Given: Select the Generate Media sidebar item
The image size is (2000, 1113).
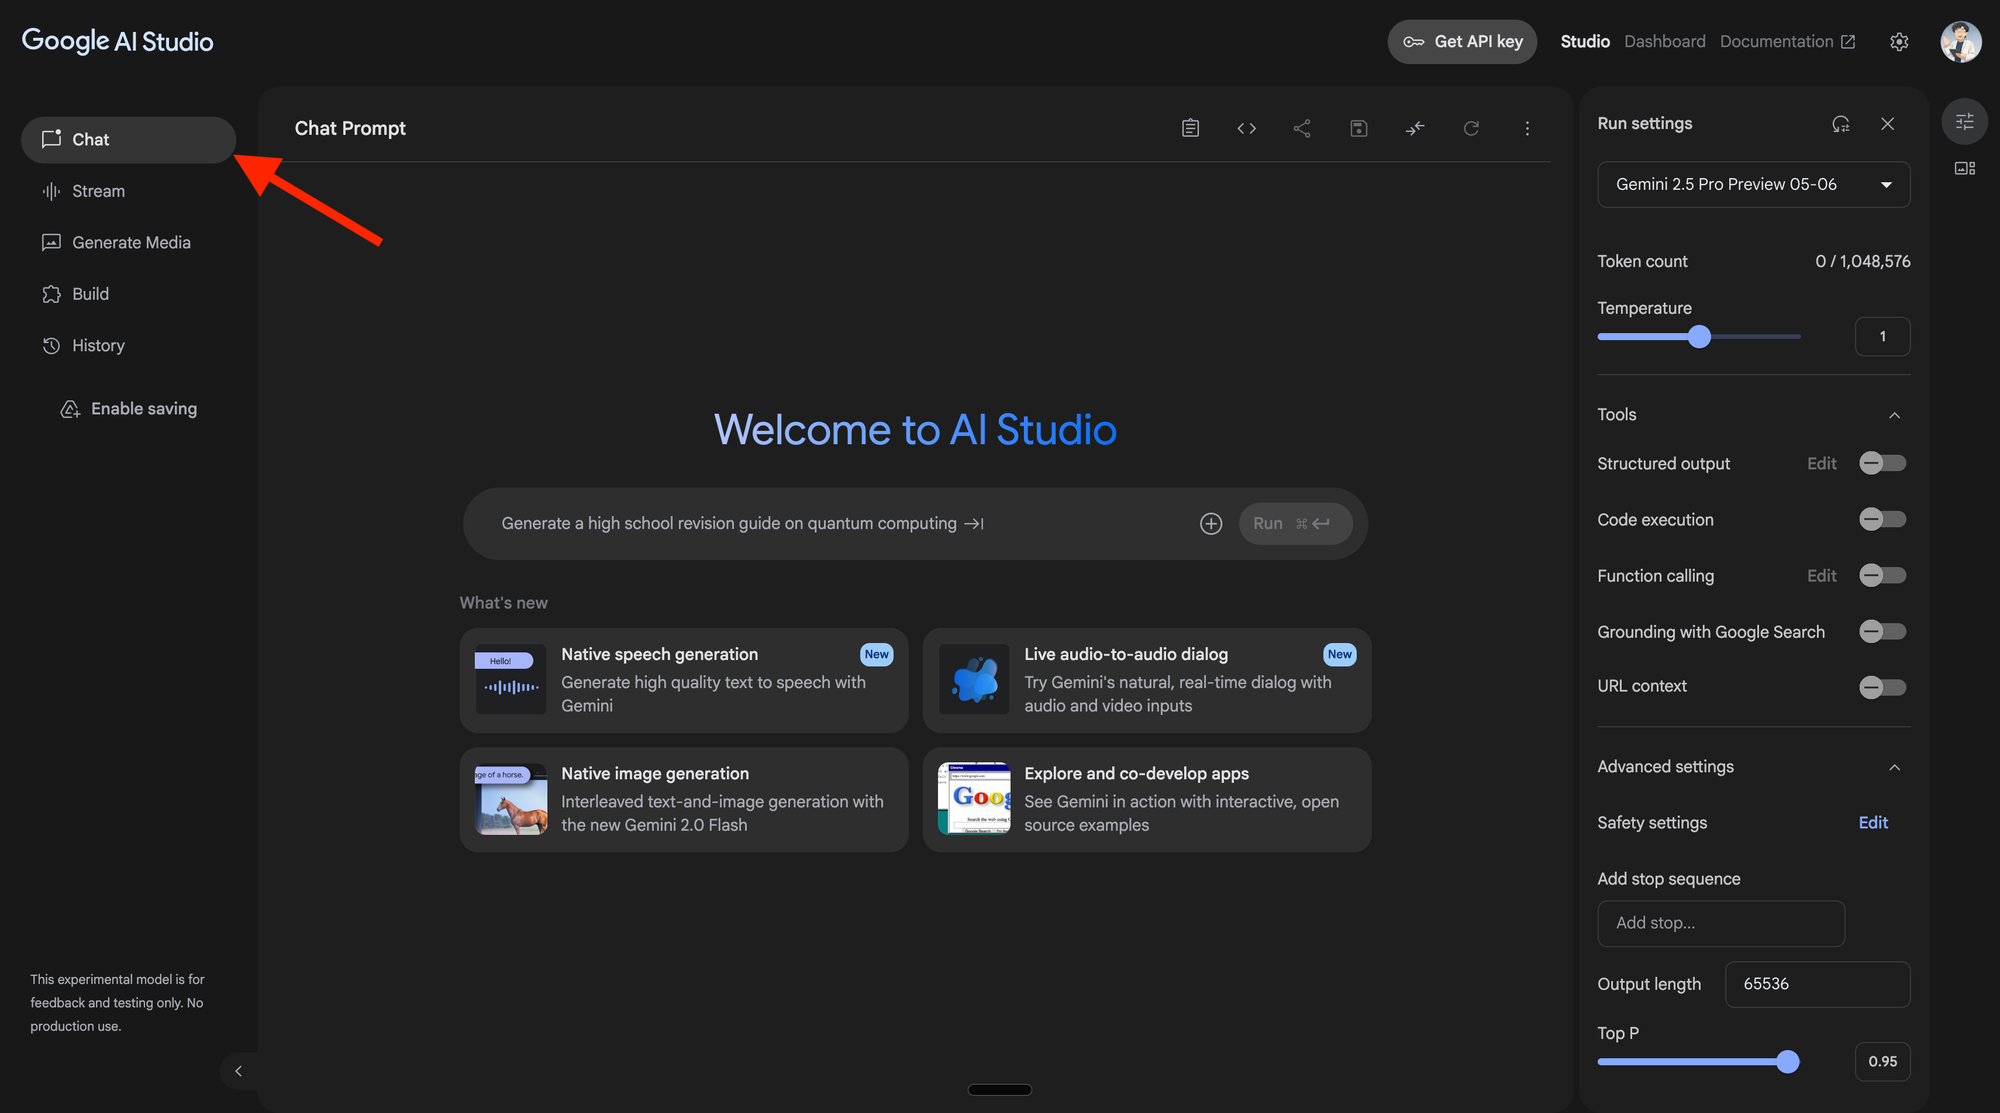Looking at the screenshot, I should click(x=128, y=243).
